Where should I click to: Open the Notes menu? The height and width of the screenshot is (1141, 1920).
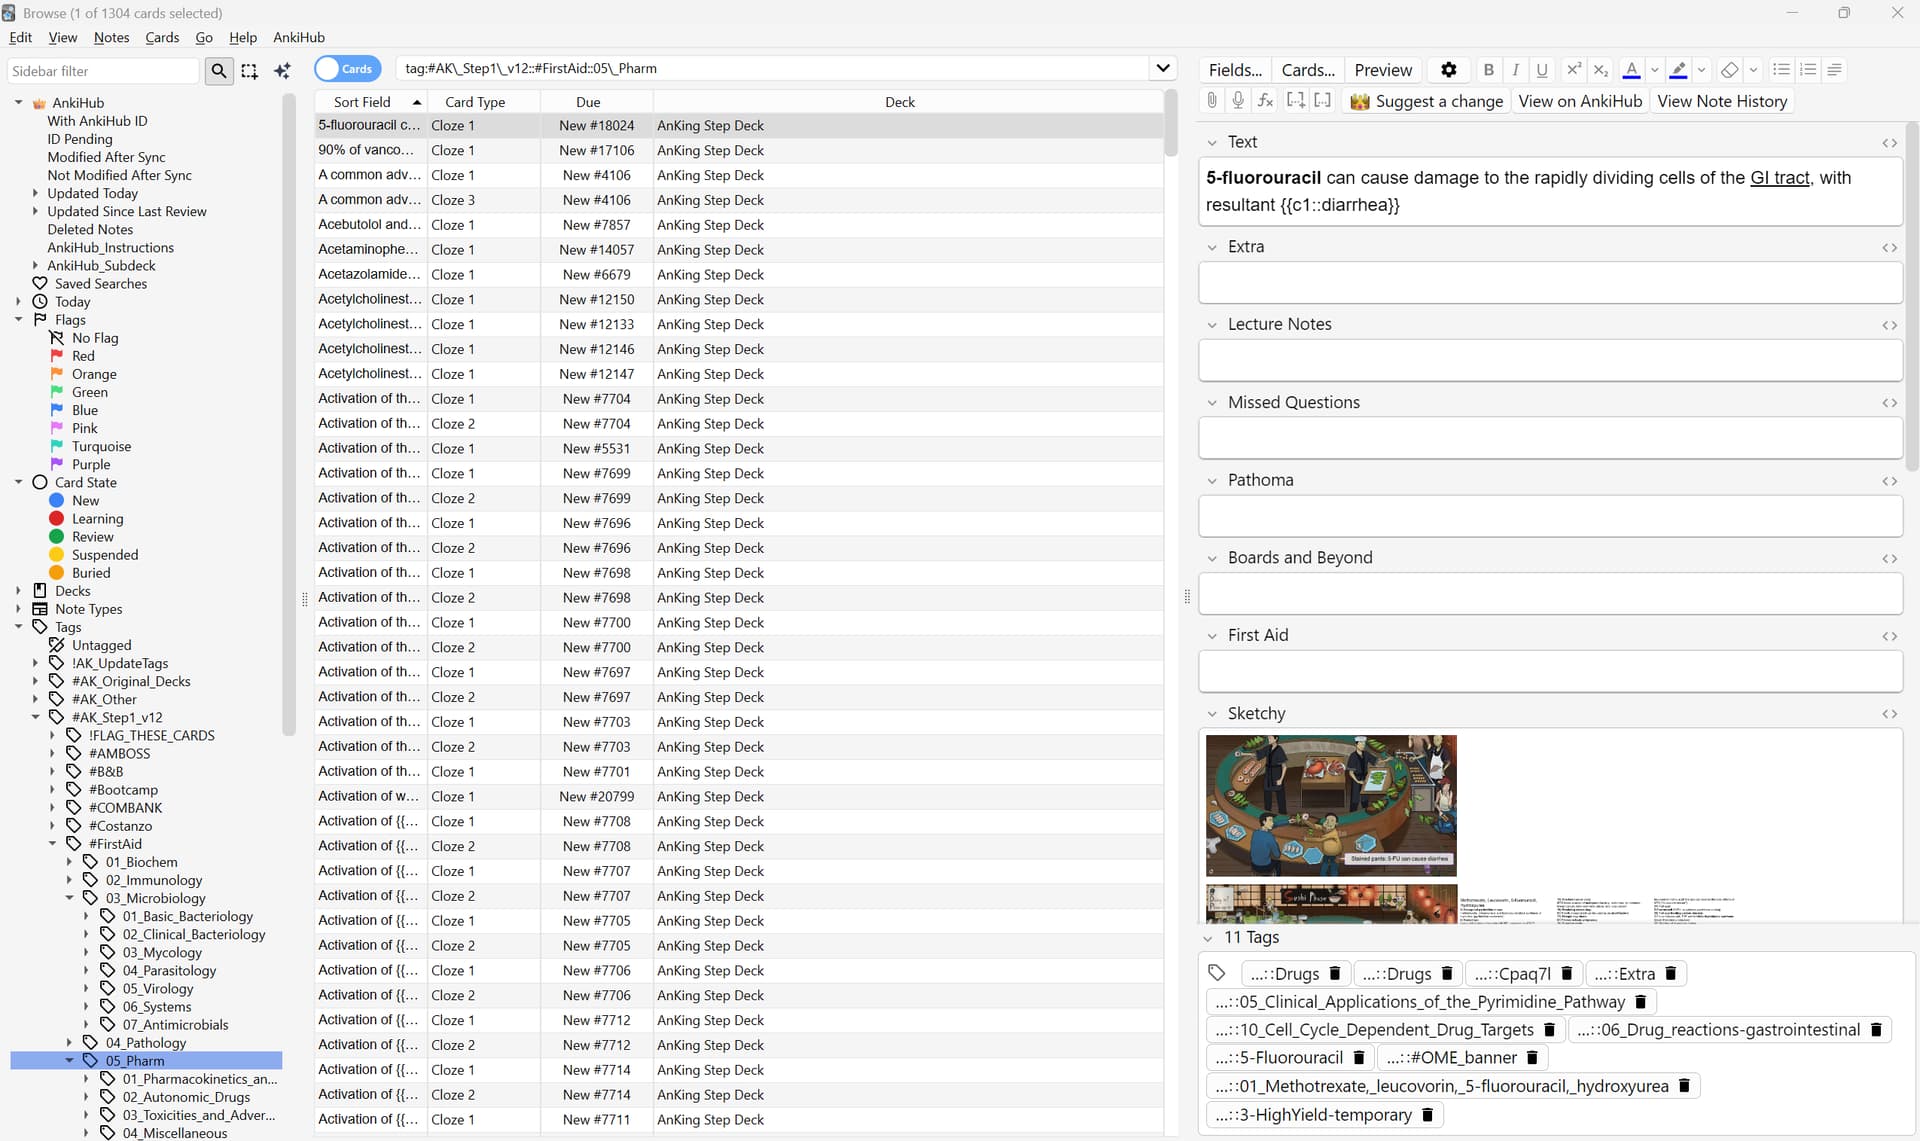[x=111, y=37]
